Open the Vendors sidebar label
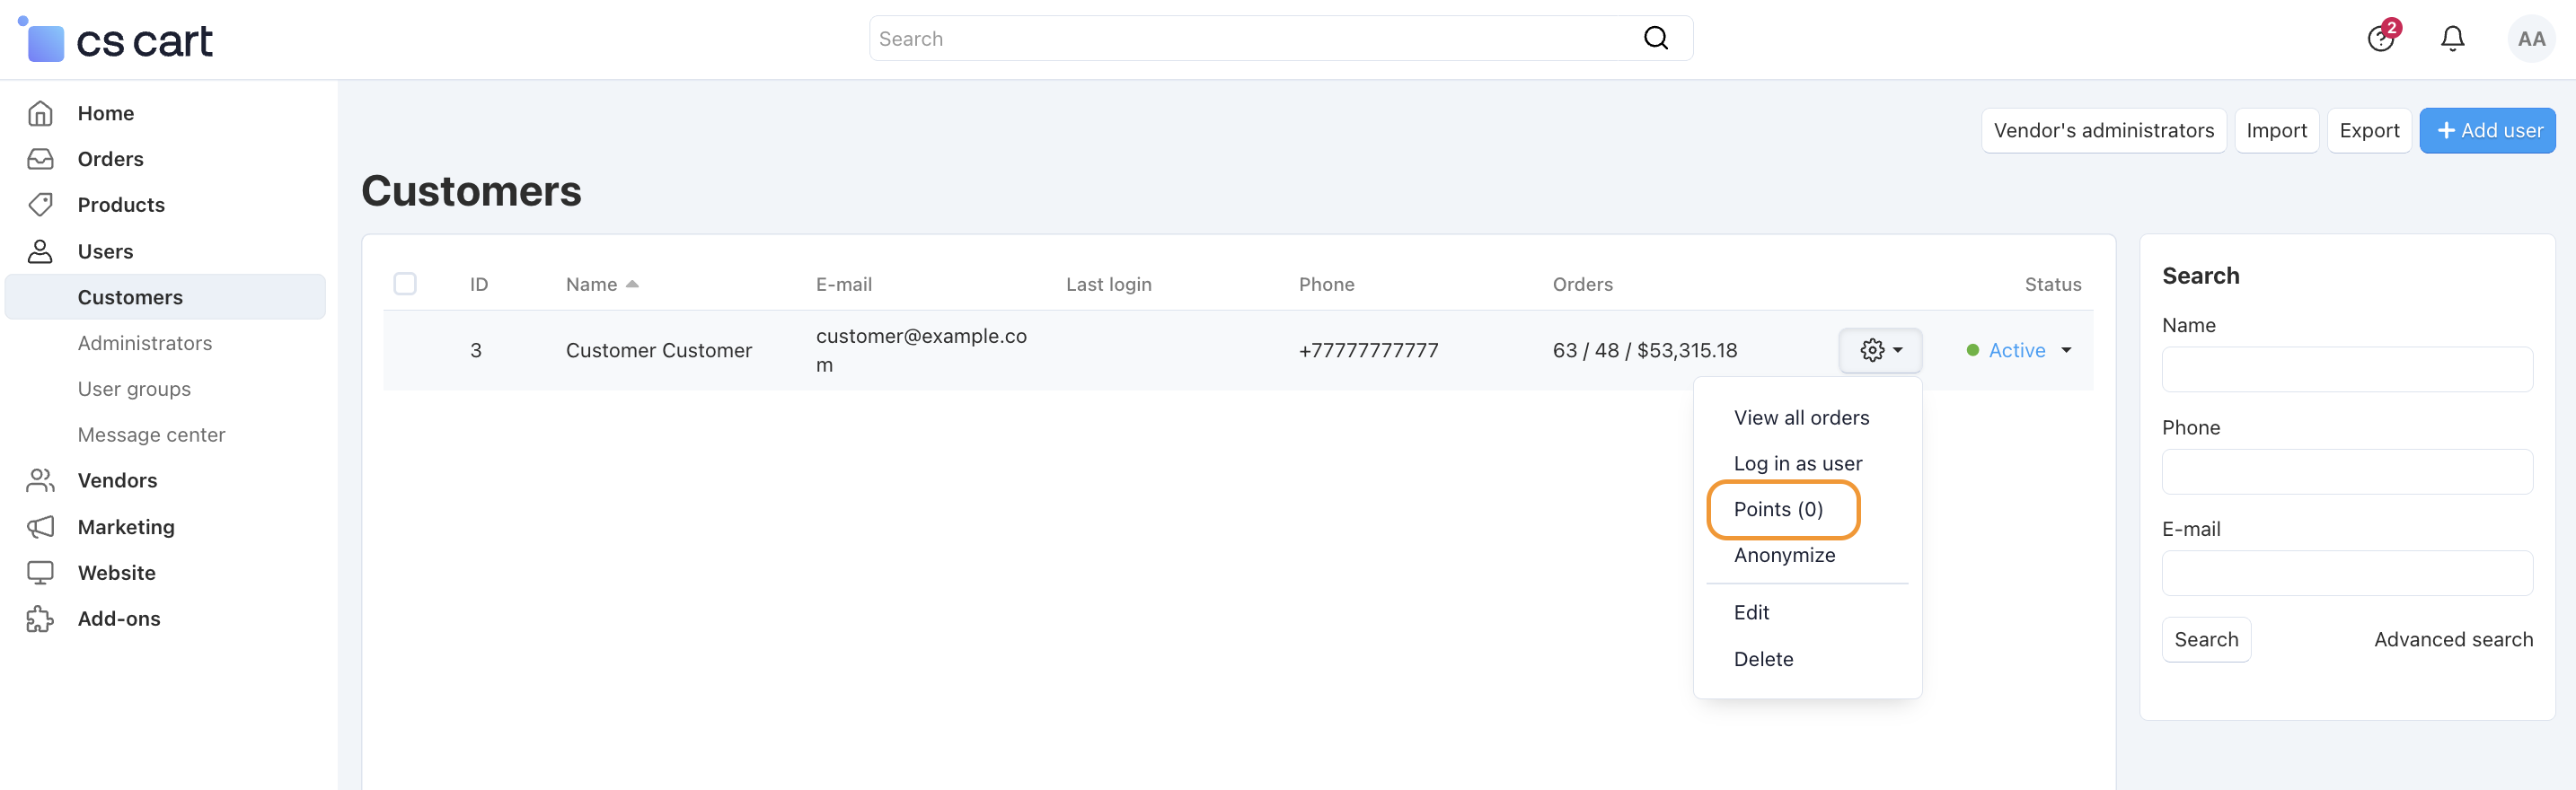This screenshot has width=2576, height=790. coord(117,480)
